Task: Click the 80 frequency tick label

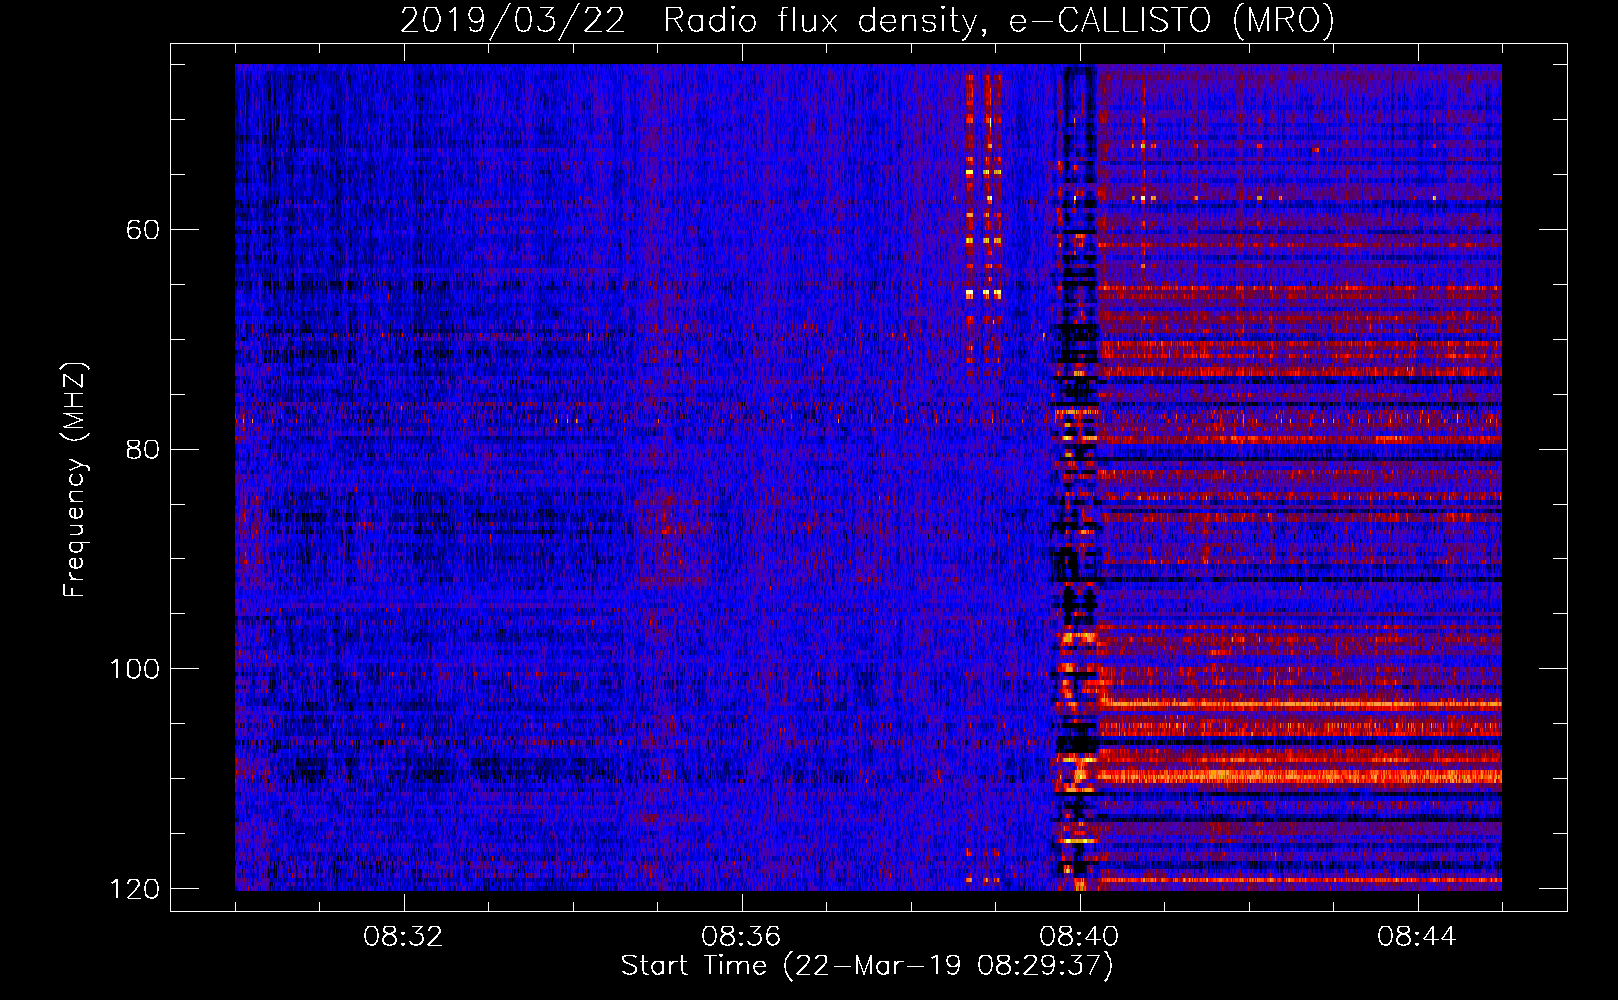Action: tap(143, 449)
